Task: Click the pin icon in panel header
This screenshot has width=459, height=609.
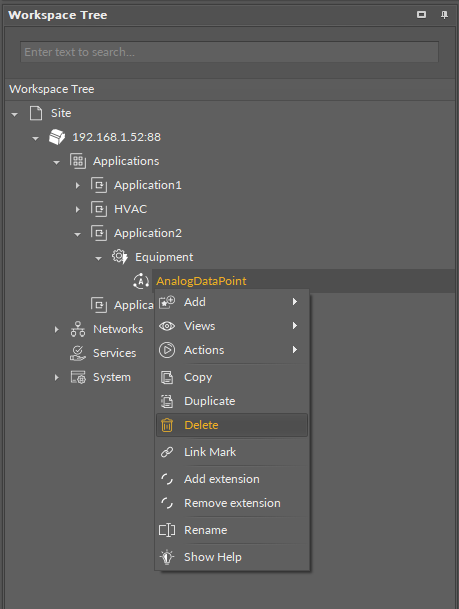Action: (x=445, y=15)
